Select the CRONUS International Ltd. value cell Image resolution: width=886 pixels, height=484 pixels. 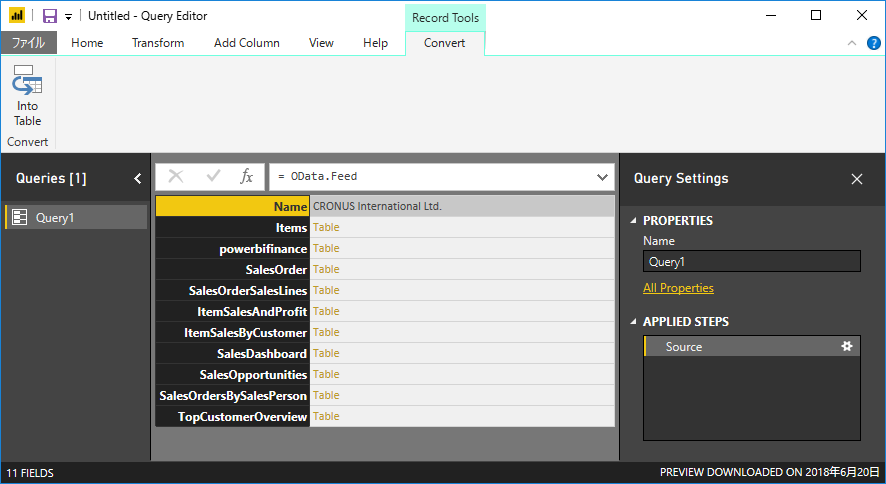[x=462, y=206]
